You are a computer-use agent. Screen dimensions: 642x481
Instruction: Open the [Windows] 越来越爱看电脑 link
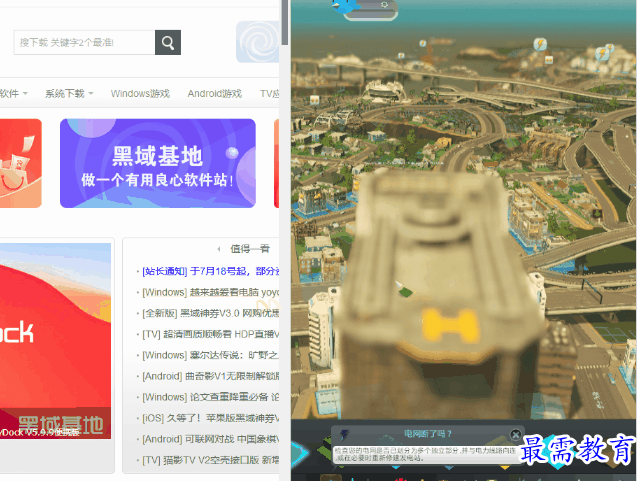[210, 292]
